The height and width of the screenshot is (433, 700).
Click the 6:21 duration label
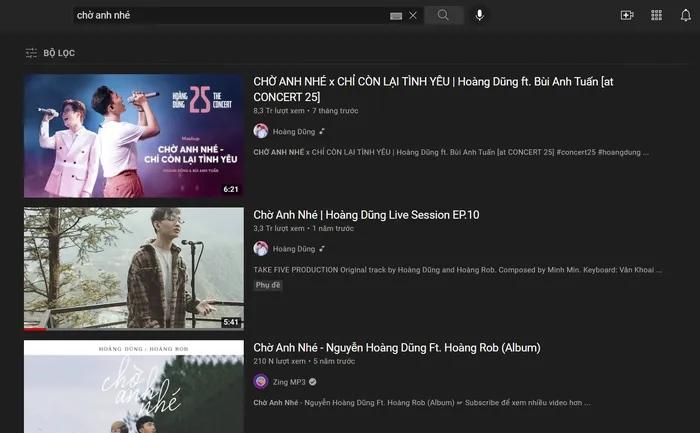click(231, 189)
